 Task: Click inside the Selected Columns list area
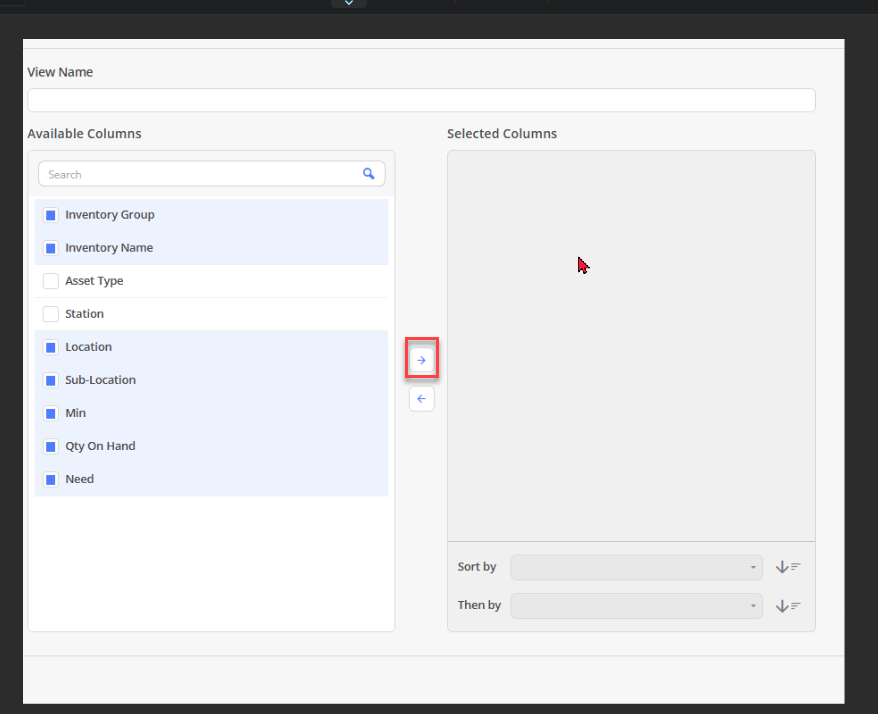[x=631, y=346]
